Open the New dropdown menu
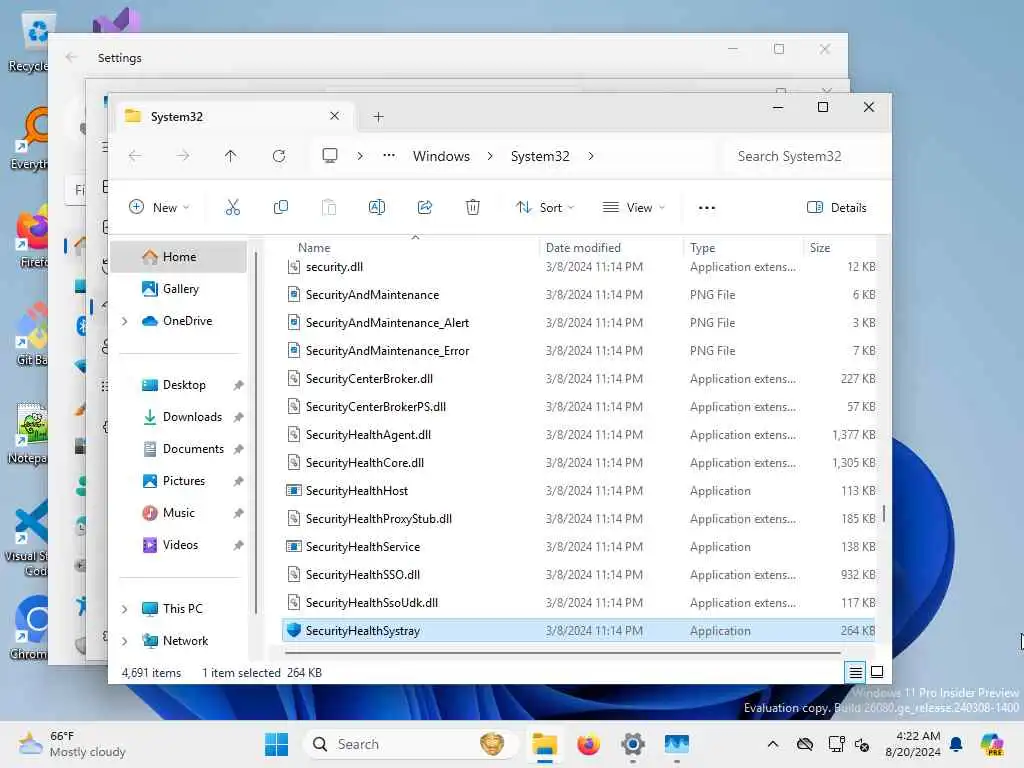Viewport: 1024px width, 768px height. point(160,208)
